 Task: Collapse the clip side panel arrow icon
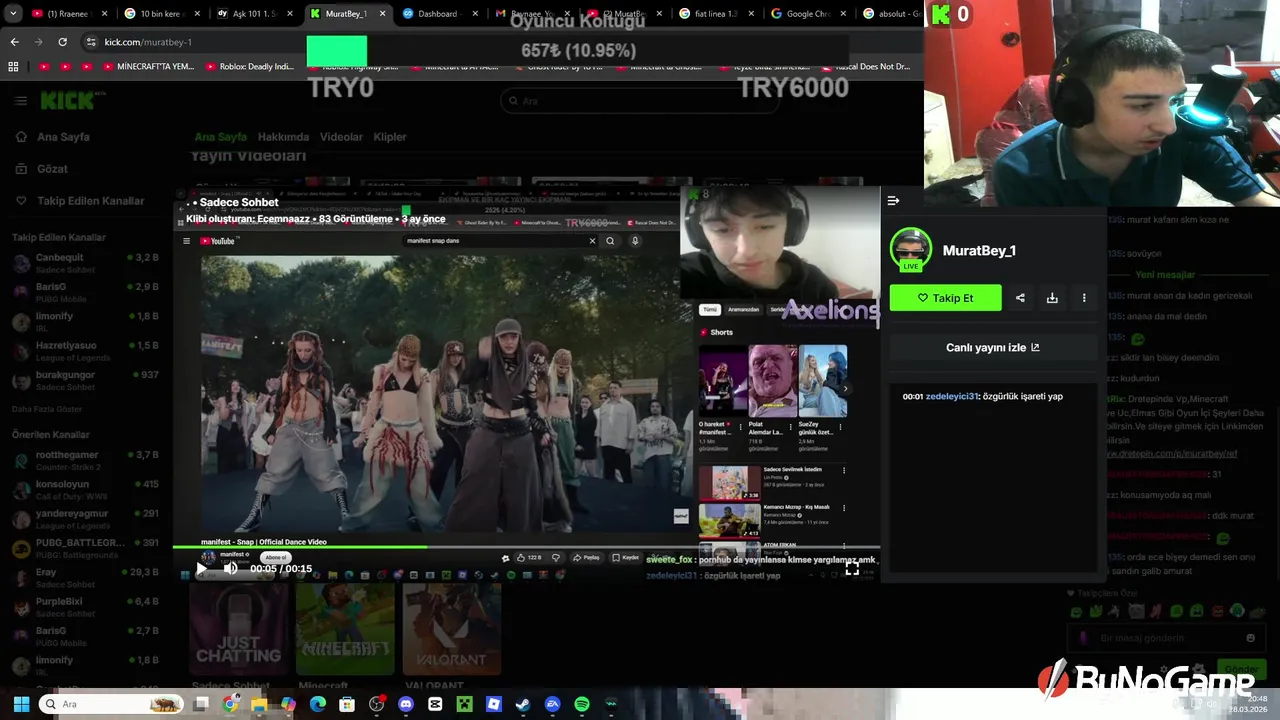point(893,201)
